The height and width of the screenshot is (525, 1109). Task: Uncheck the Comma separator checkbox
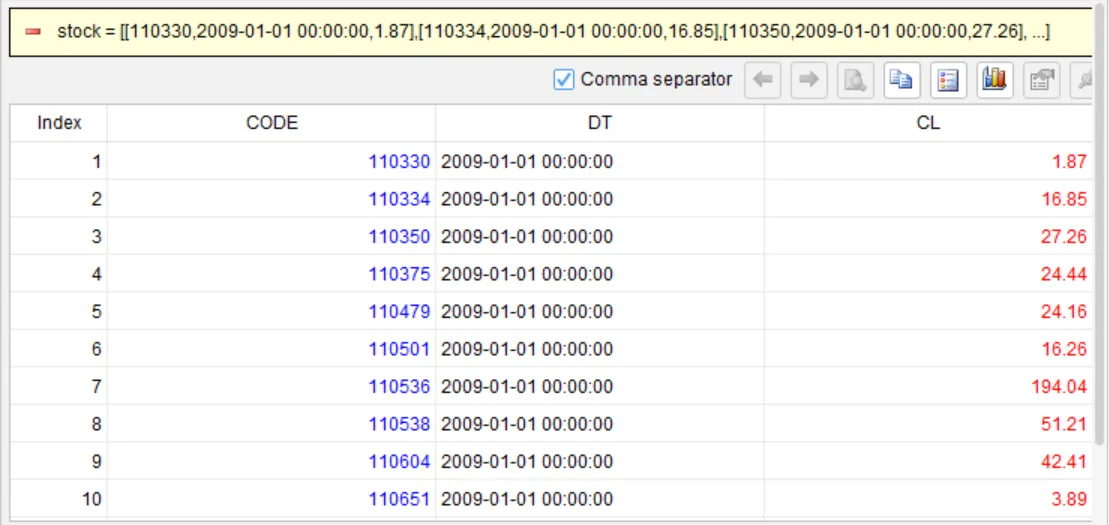(563, 79)
